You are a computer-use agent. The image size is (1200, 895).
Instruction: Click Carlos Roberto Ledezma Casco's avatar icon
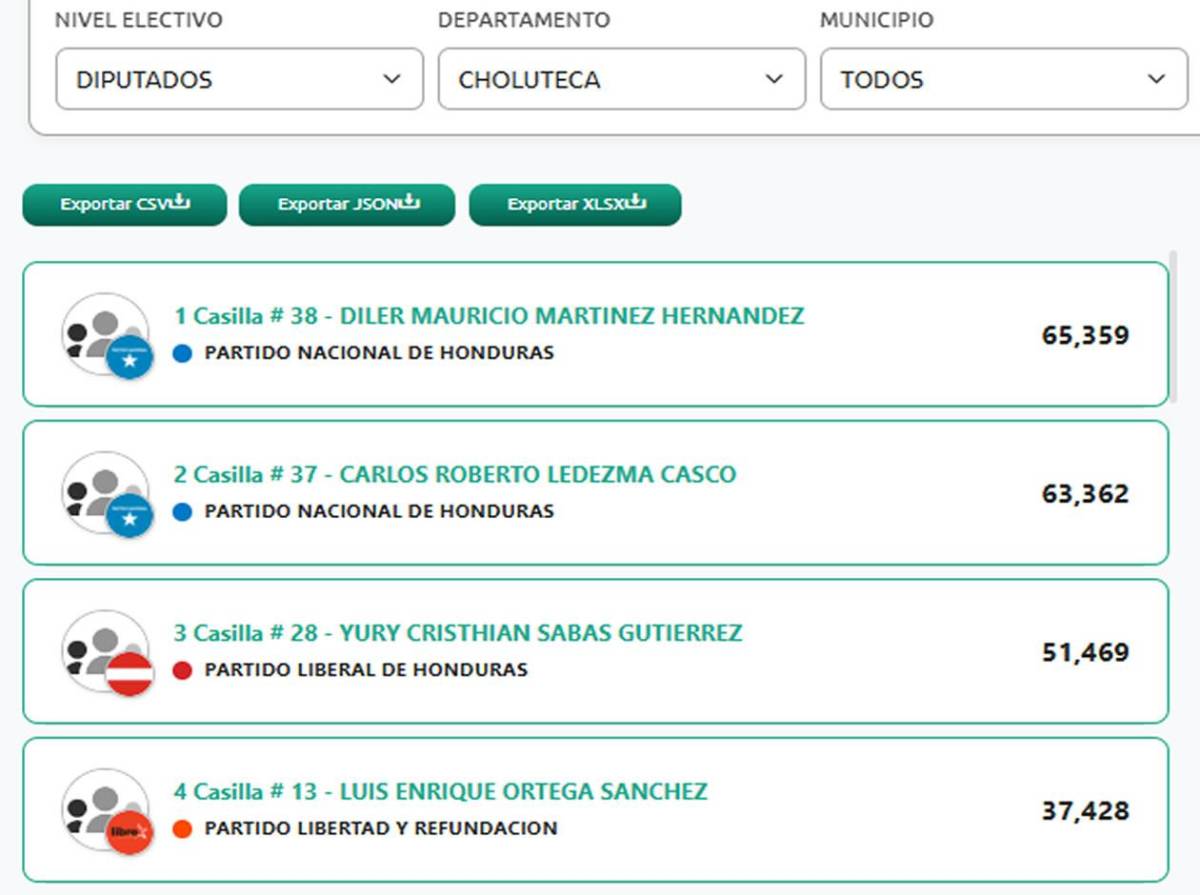tap(106, 493)
